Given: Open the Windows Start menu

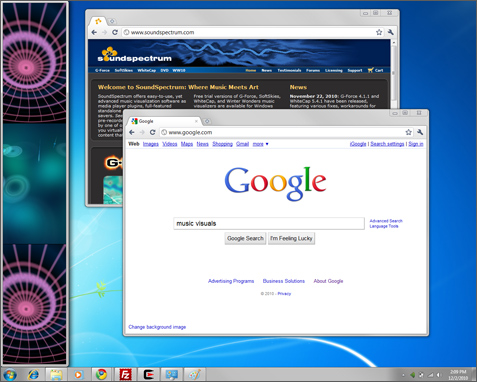Looking at the screenshot, I should click(x=10, y=375).
